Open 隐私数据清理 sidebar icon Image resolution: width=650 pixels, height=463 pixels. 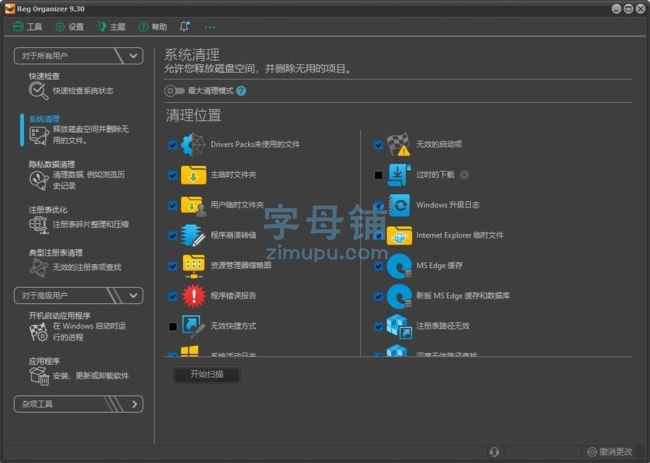[x=39, y=180]
